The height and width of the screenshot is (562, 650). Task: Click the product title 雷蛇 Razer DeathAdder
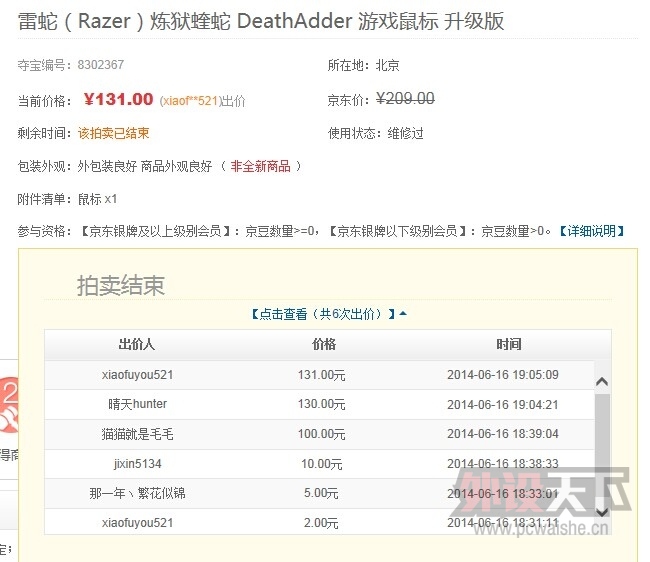pyautogui.click(x=261, y=21)
